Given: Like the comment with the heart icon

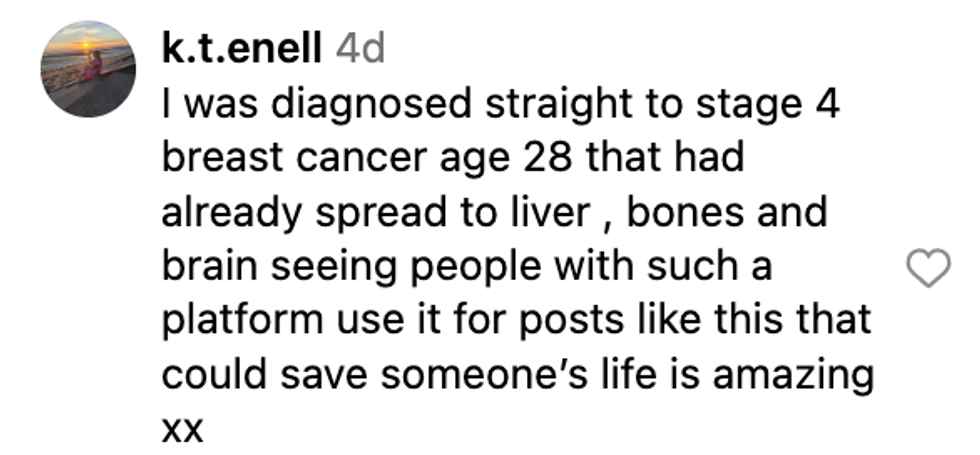Looking at the screenshot, I should coord(926,268).
